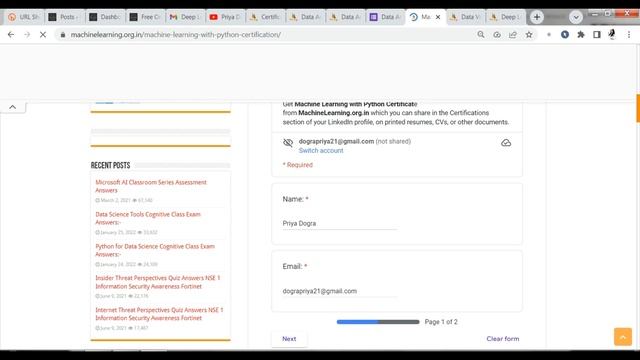
Task: Expand the tab search dropdown
Action: point(576,17)
